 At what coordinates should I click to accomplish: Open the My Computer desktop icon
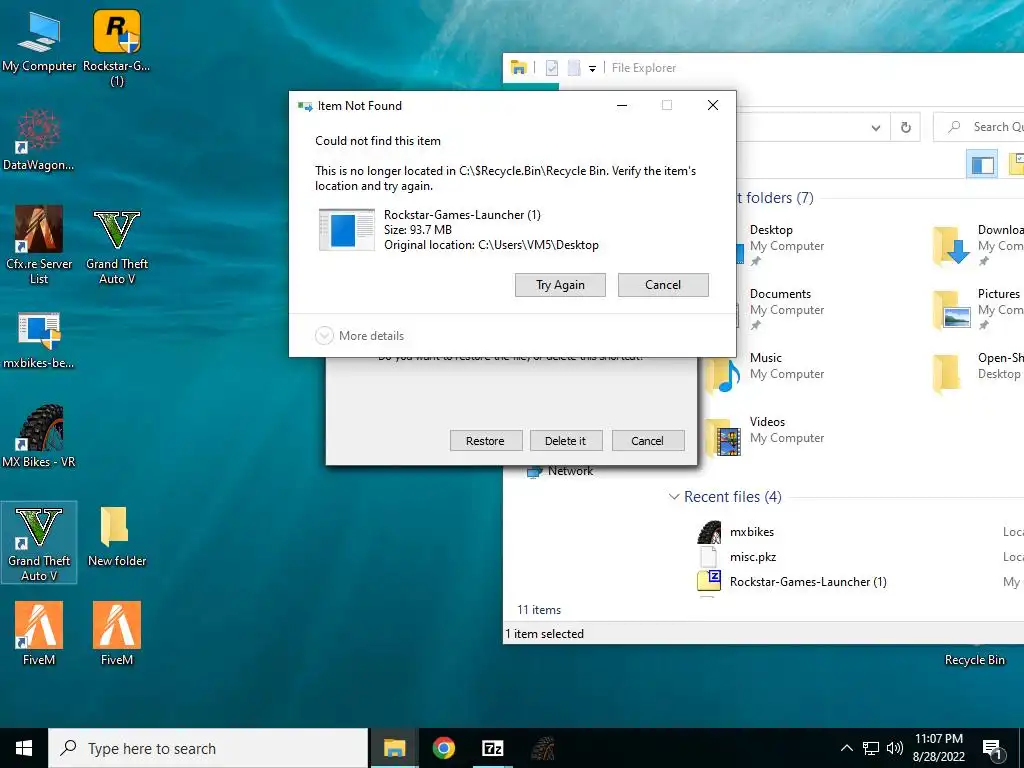tap(39, 41)
